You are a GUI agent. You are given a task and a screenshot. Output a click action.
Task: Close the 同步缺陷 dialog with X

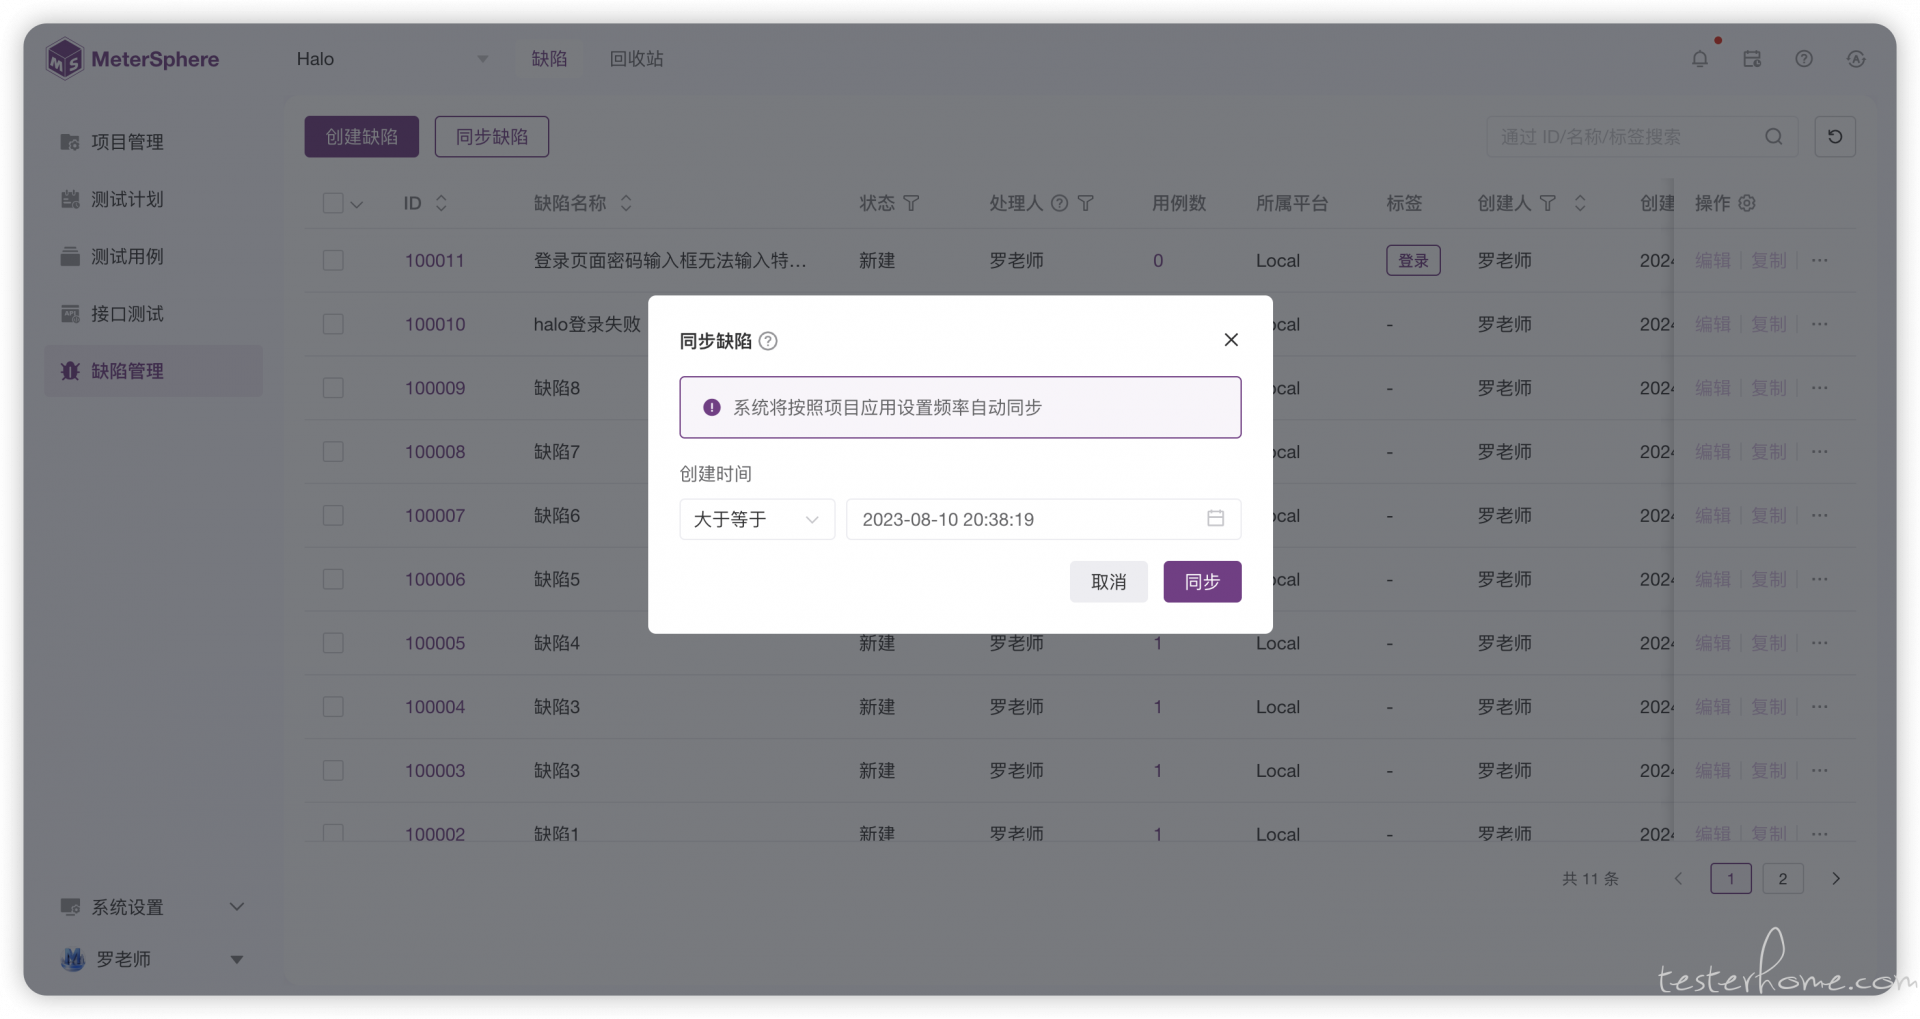coord(1231,340)
